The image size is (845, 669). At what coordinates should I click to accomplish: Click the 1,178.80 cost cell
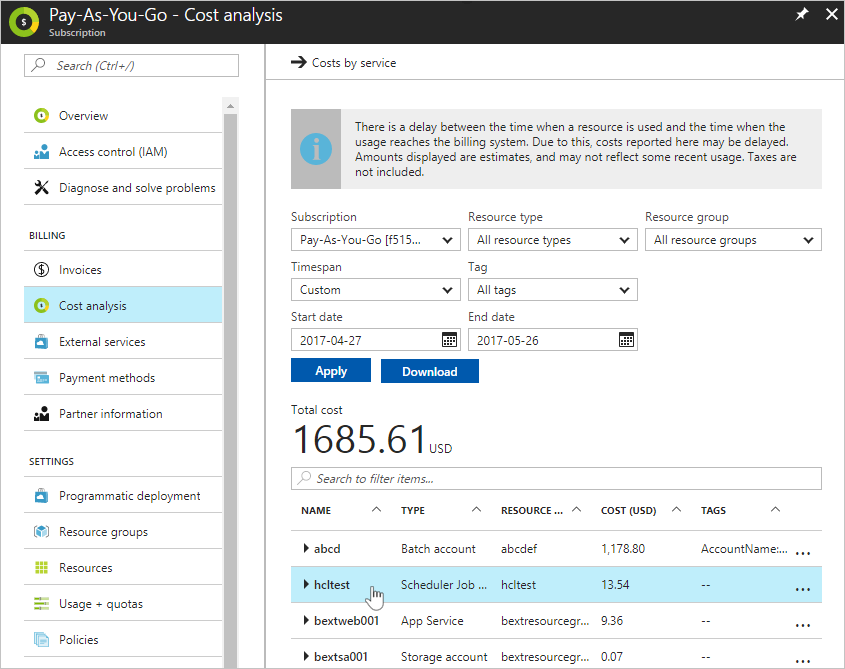click(x=623, y=549)
